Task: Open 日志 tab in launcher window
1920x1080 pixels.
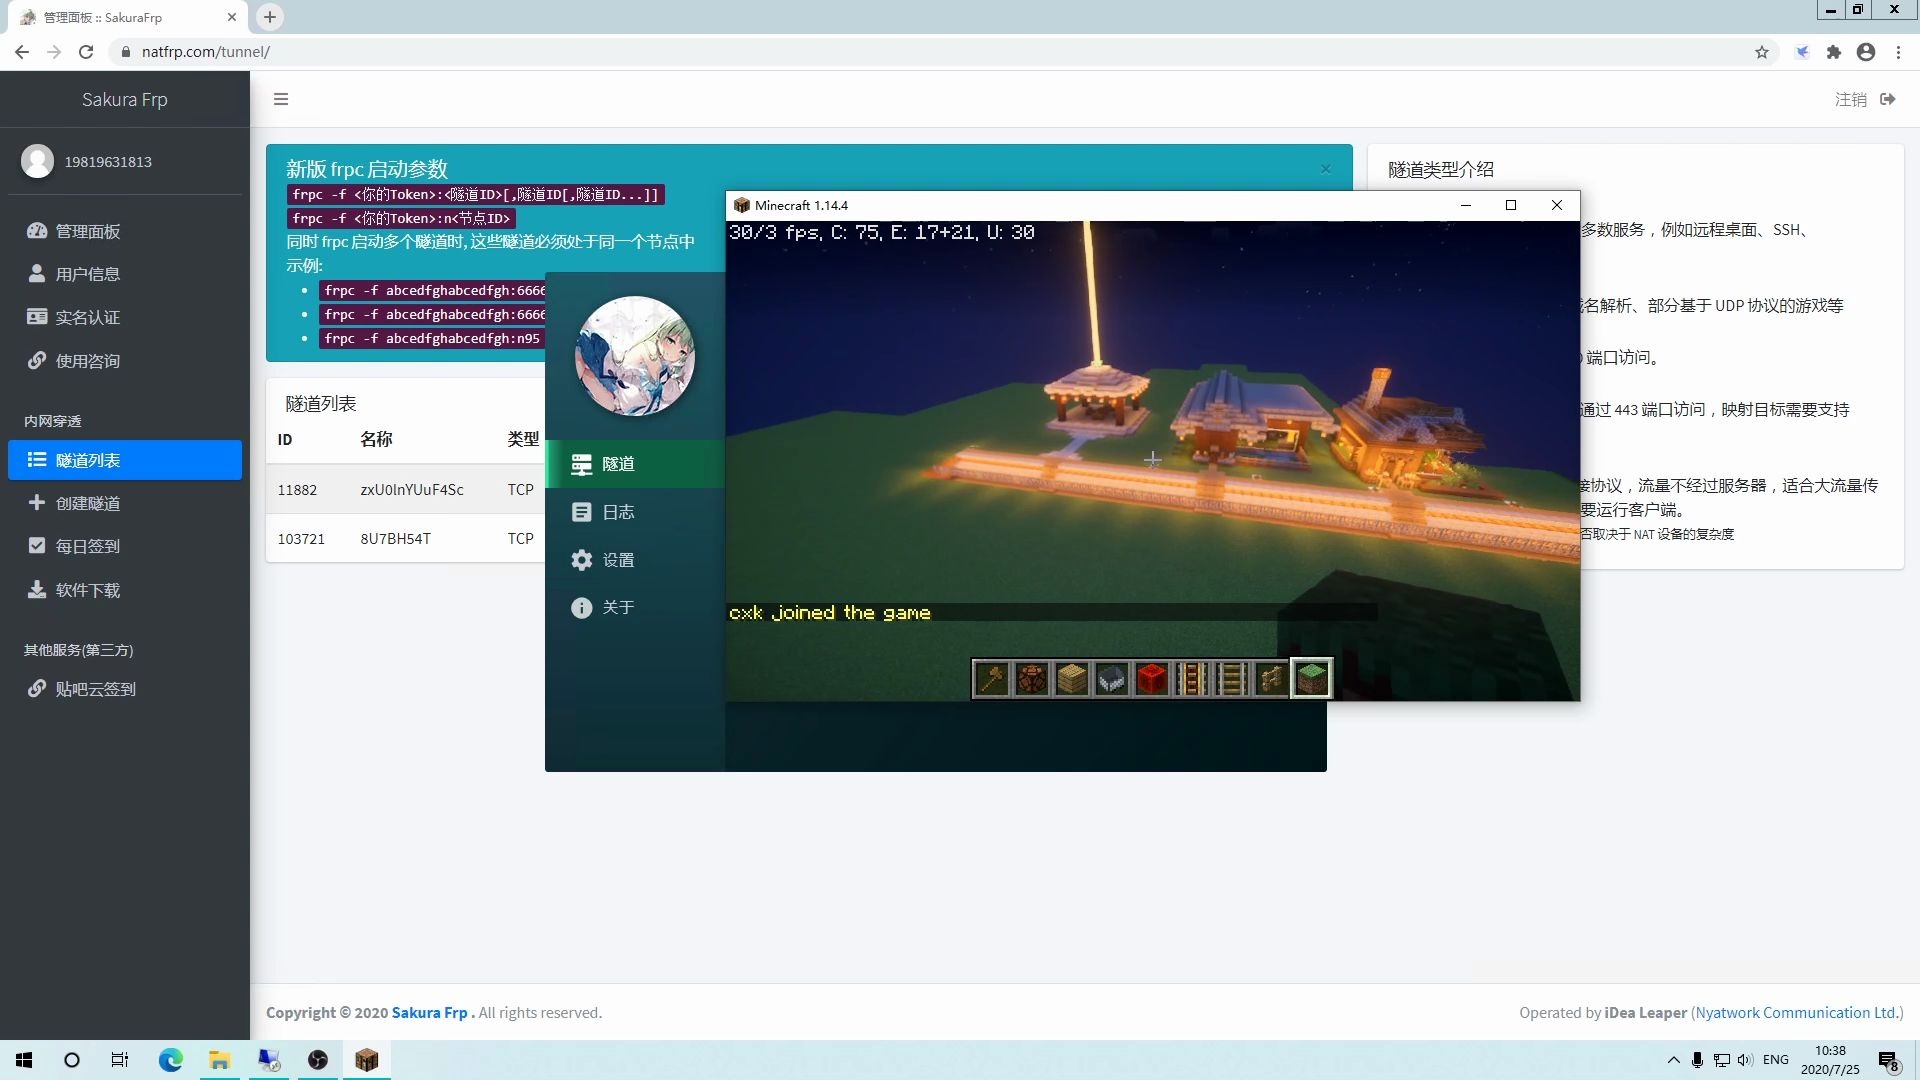Action: pyautogui.click(x=635, y=512)
